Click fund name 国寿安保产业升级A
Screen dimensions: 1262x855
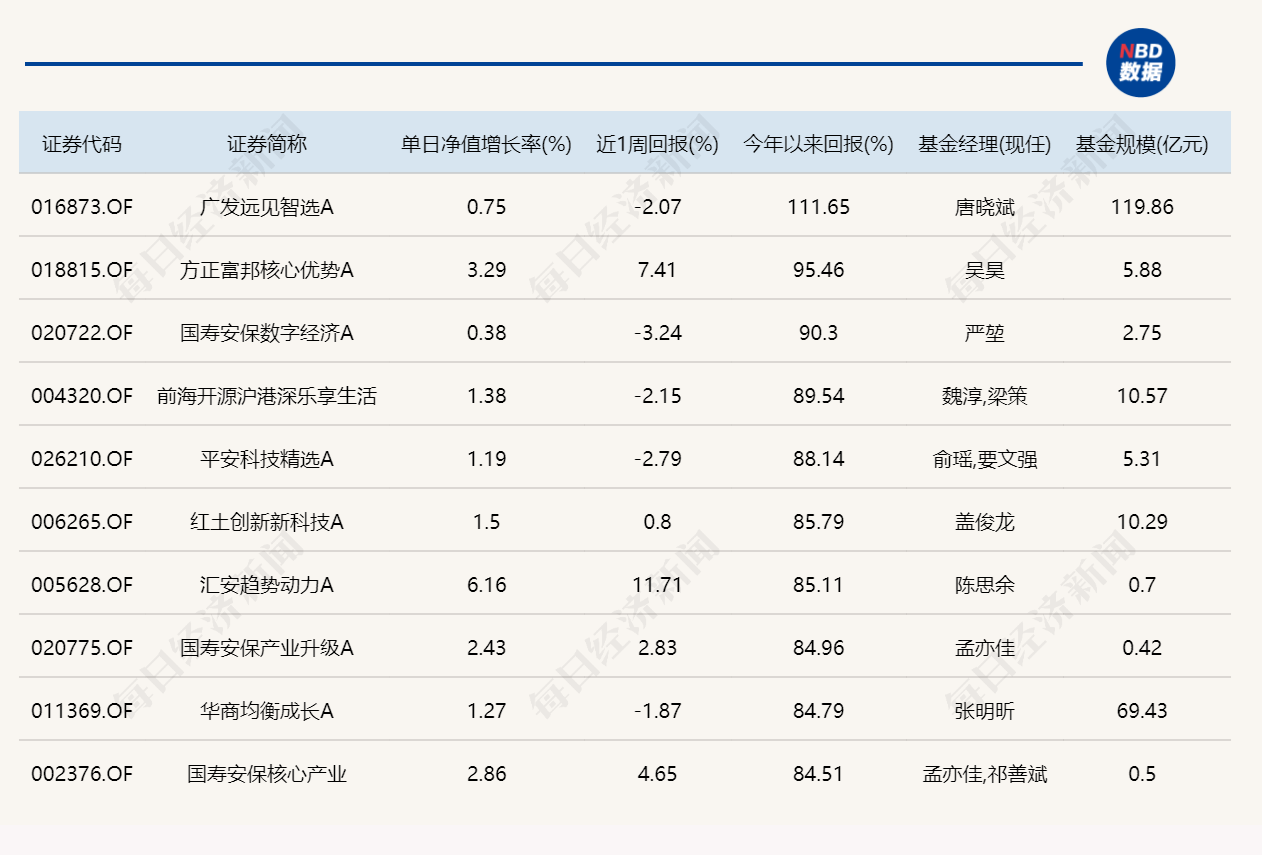point(267,648)
